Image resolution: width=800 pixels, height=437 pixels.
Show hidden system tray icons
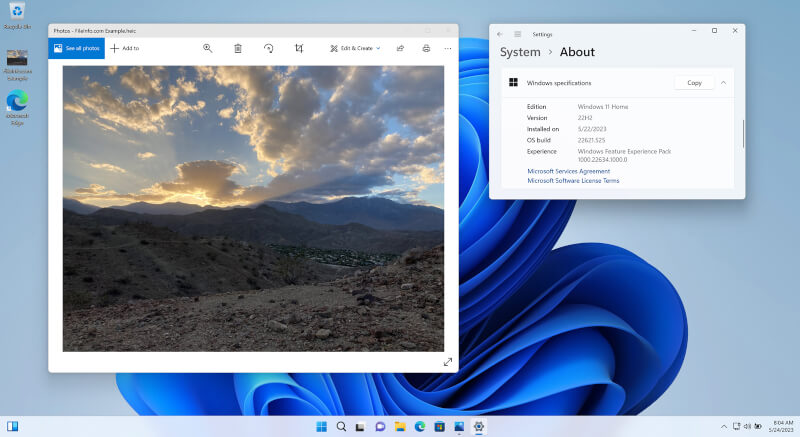723,427
